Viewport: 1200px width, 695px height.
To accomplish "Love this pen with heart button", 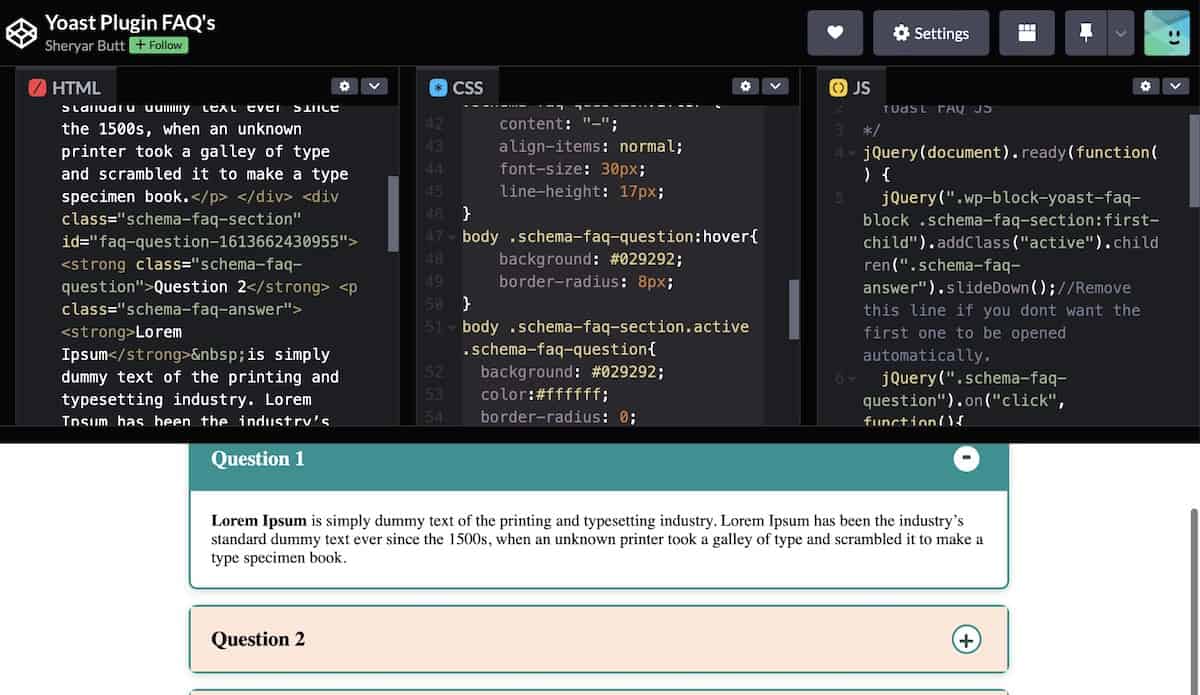I will pos(835,33).
